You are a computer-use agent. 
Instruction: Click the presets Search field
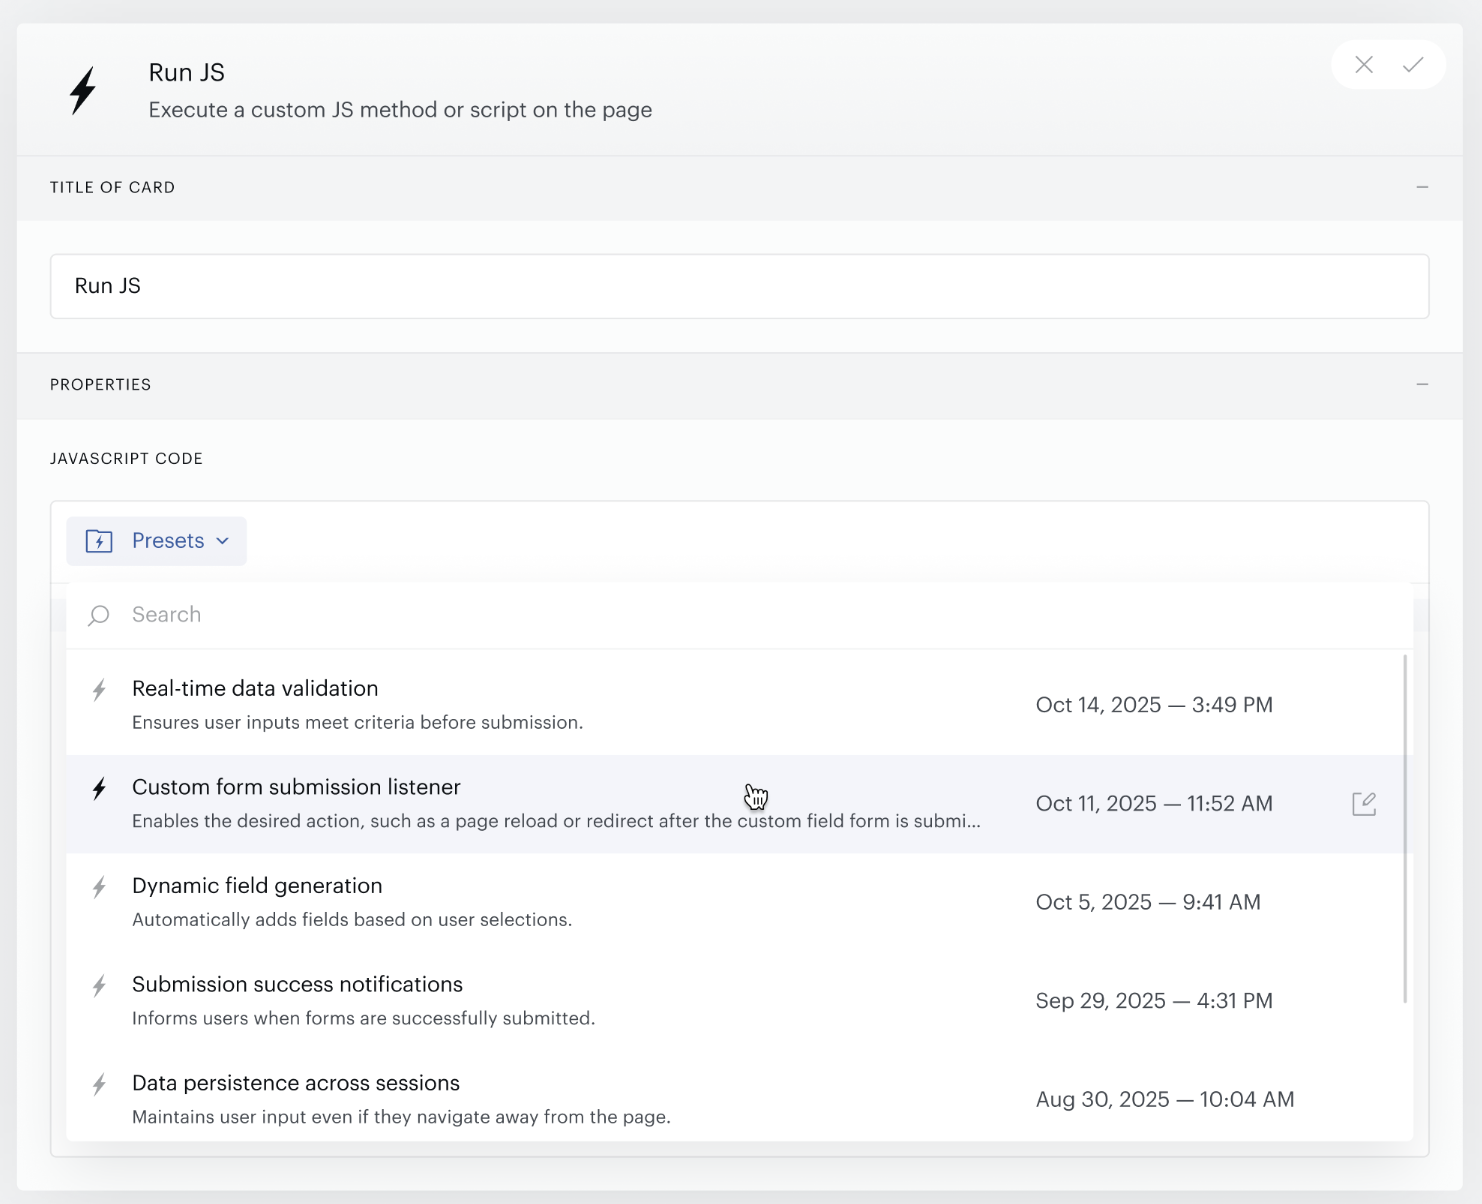[739, 615]
